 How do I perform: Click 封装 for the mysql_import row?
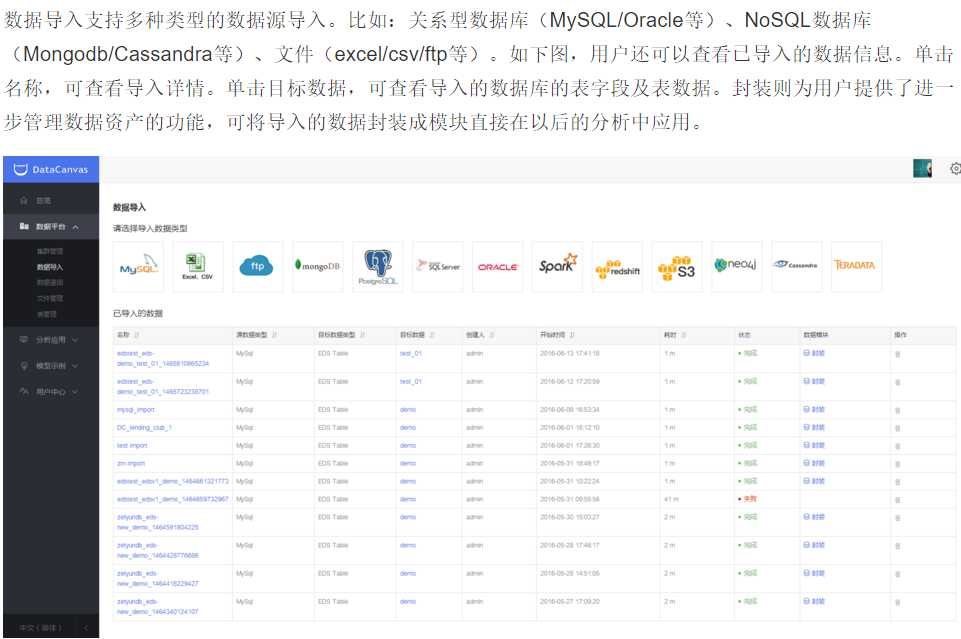pos(814,409)
